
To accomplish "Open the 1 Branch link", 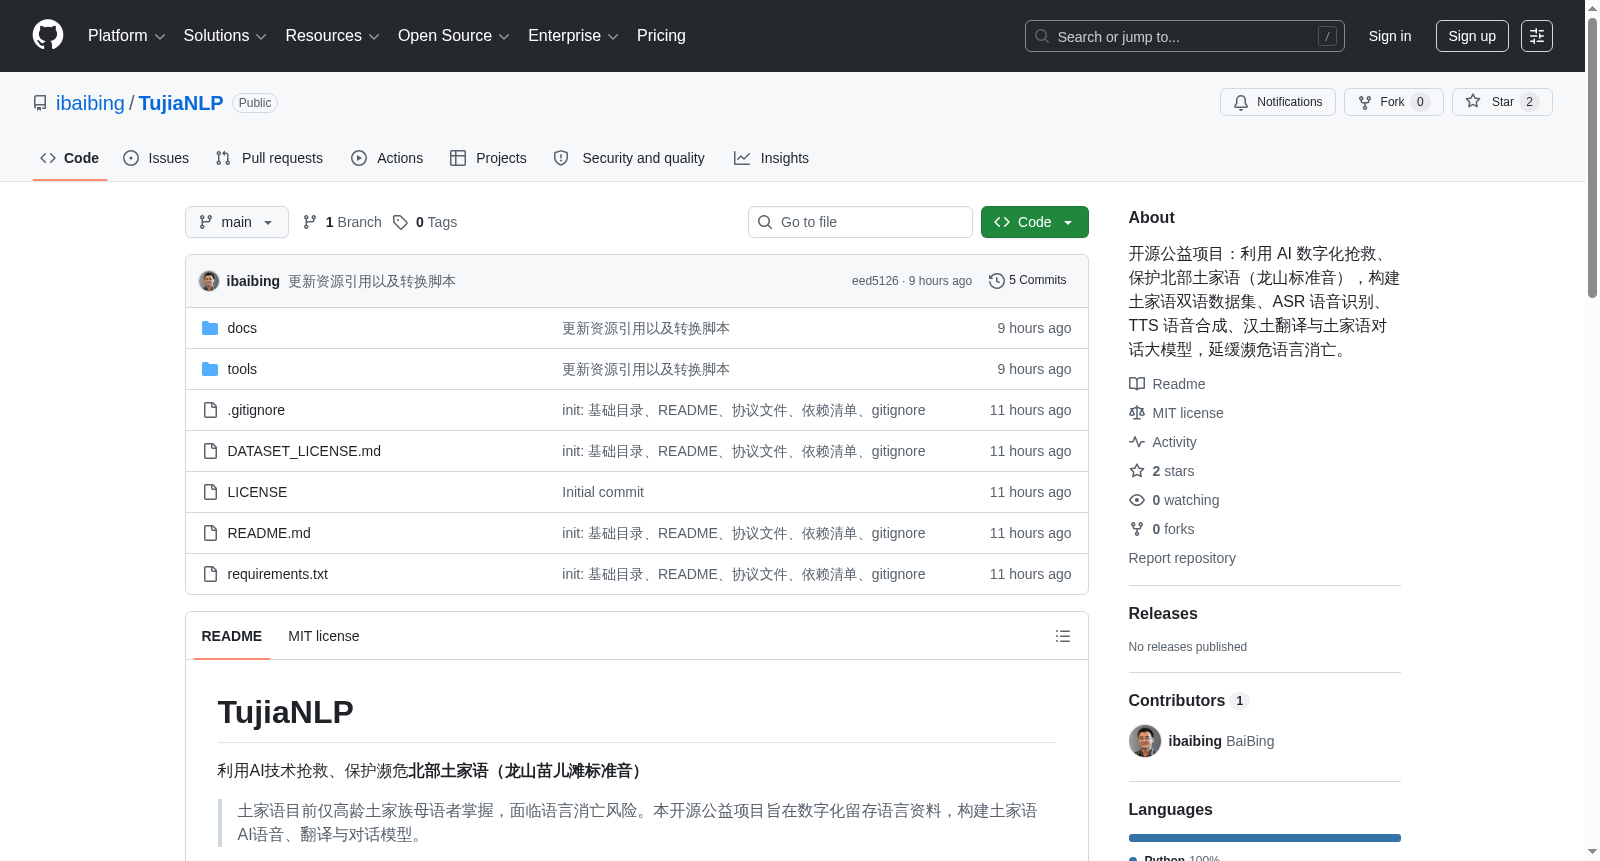I will click(x=342, y=222).
